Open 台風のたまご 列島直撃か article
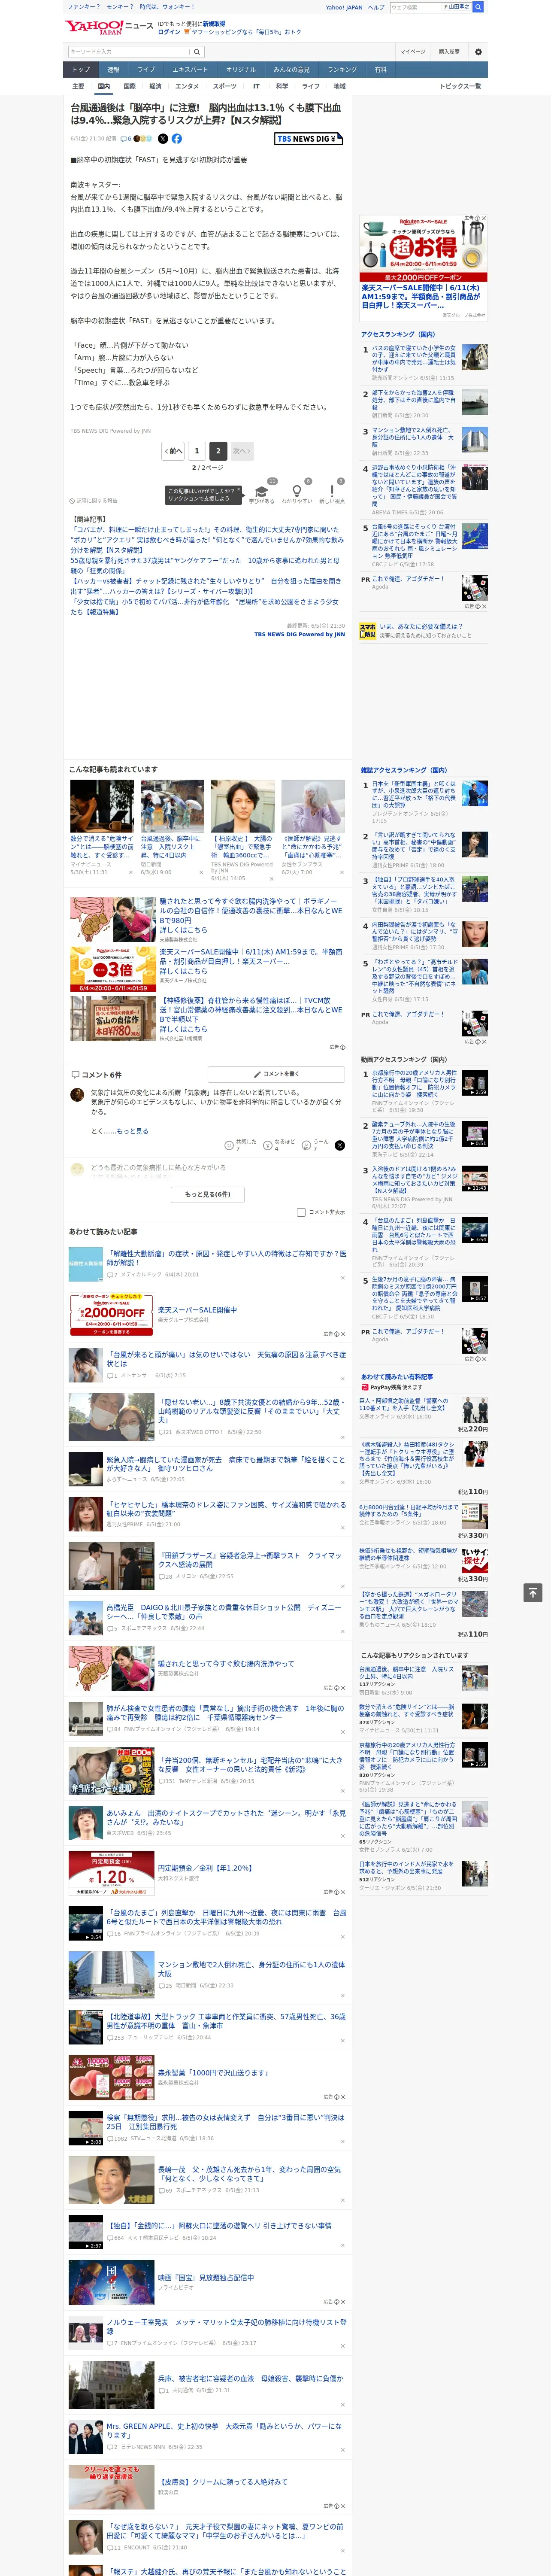Image resolution: width=551 pixels, height=2576 pixels. click(x=227, y=1917)
